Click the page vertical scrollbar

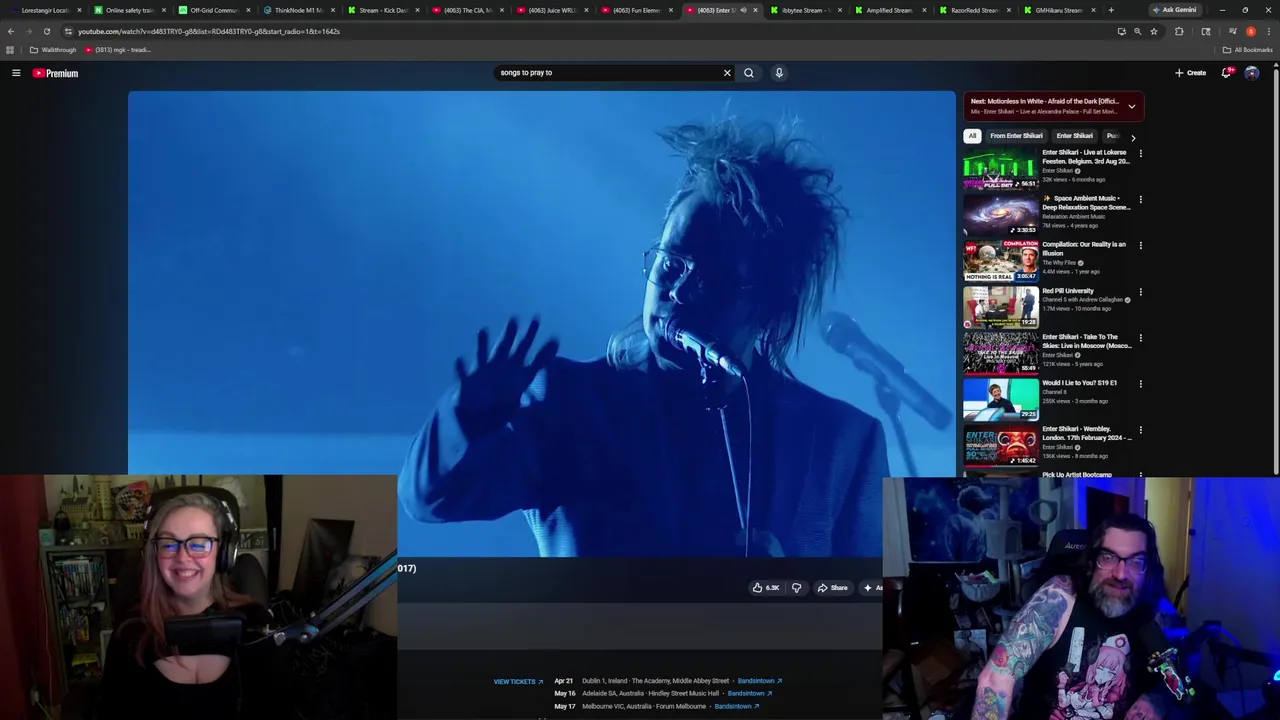tap(1275, 270)
